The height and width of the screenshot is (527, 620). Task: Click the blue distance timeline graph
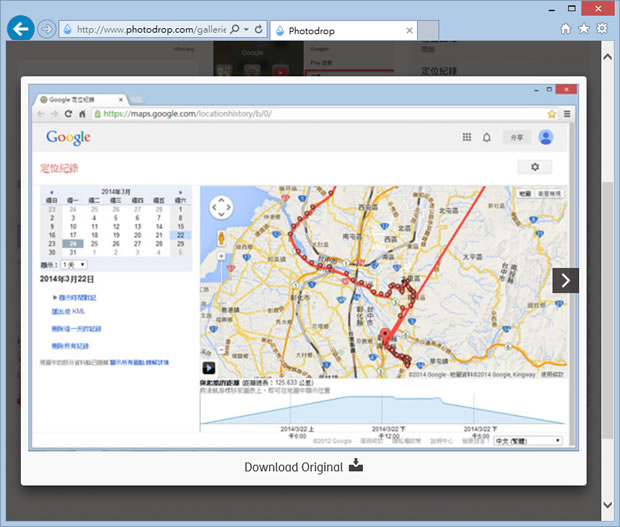[x=382, y=410]
